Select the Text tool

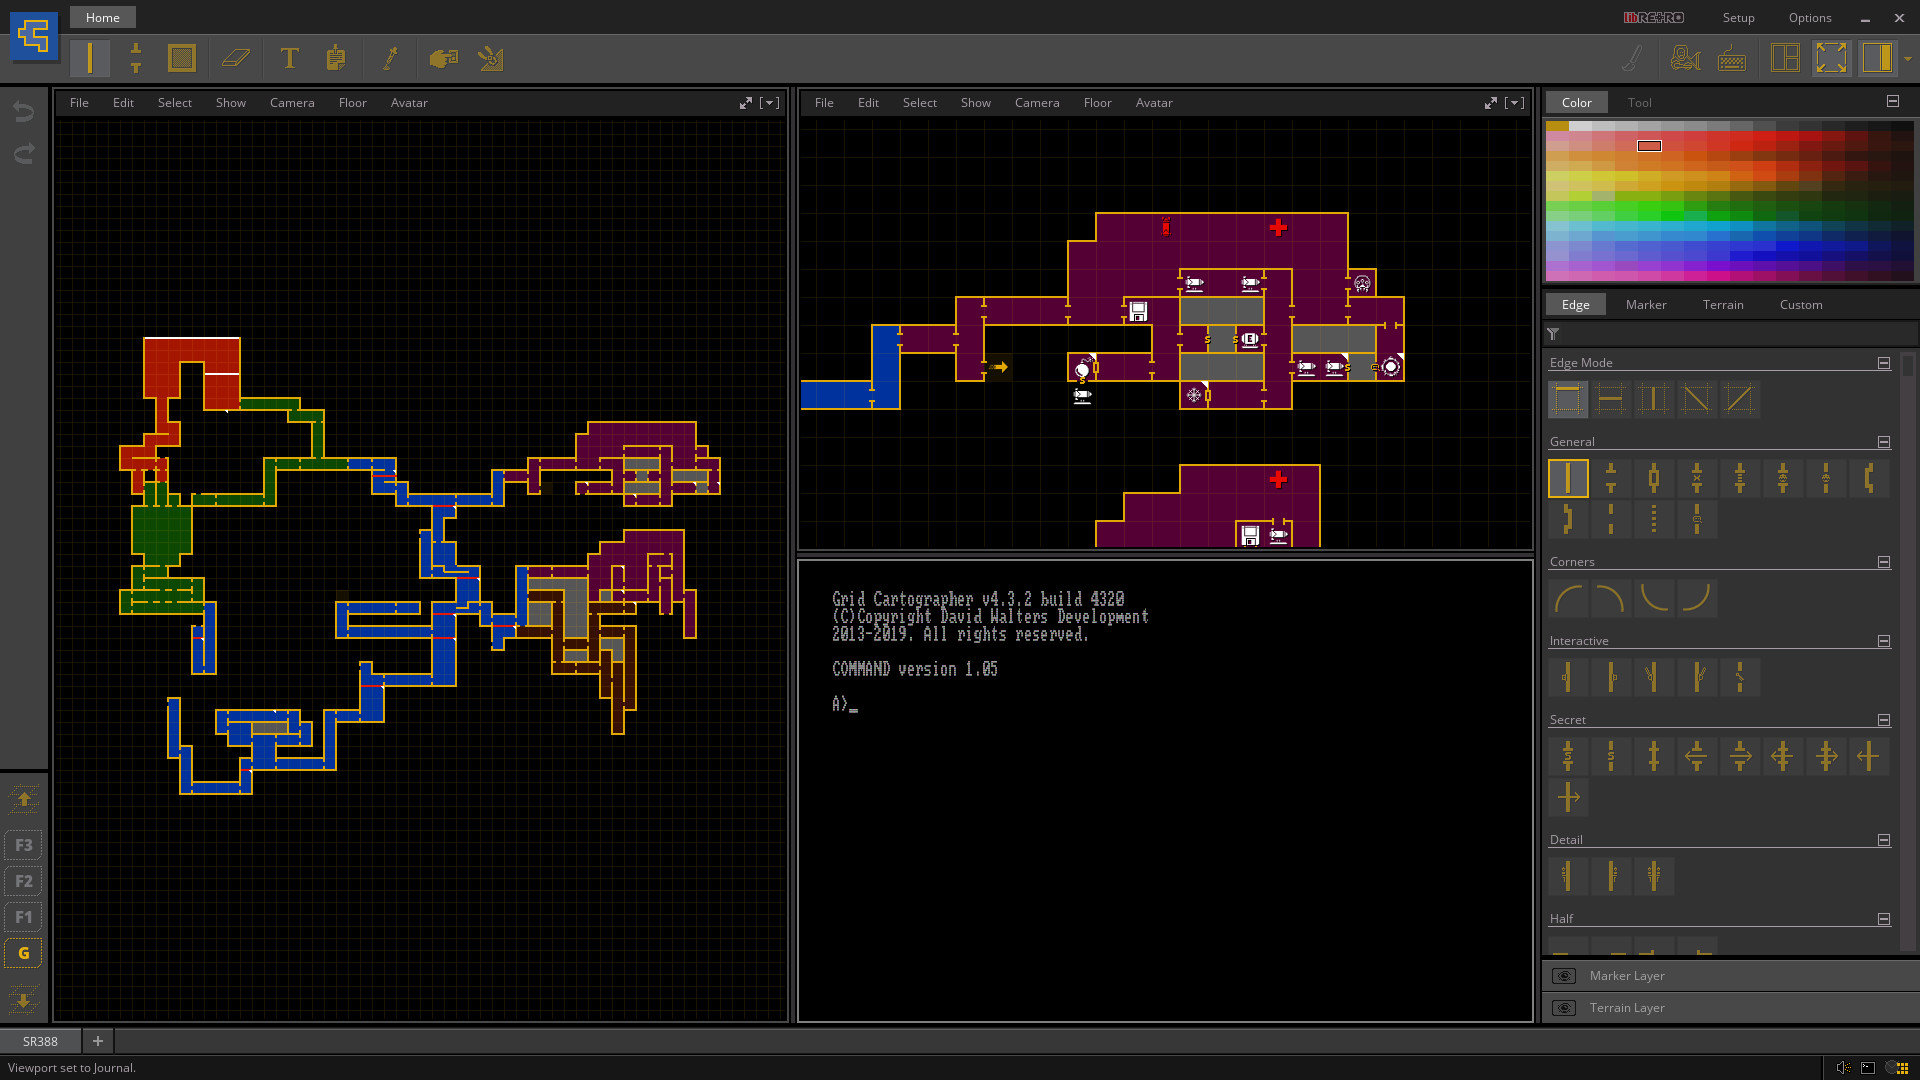[290, 58]
